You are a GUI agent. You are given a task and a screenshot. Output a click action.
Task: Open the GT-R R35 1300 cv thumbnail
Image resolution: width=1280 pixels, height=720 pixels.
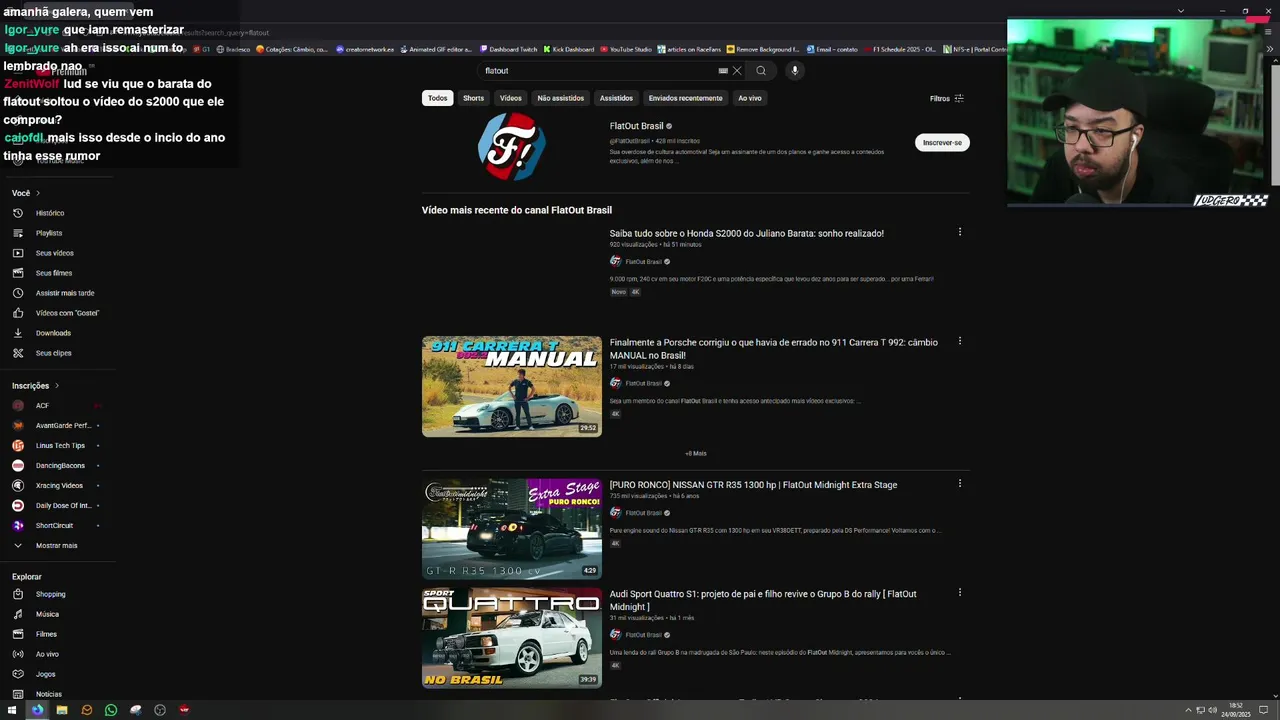(x=512, y=528)
